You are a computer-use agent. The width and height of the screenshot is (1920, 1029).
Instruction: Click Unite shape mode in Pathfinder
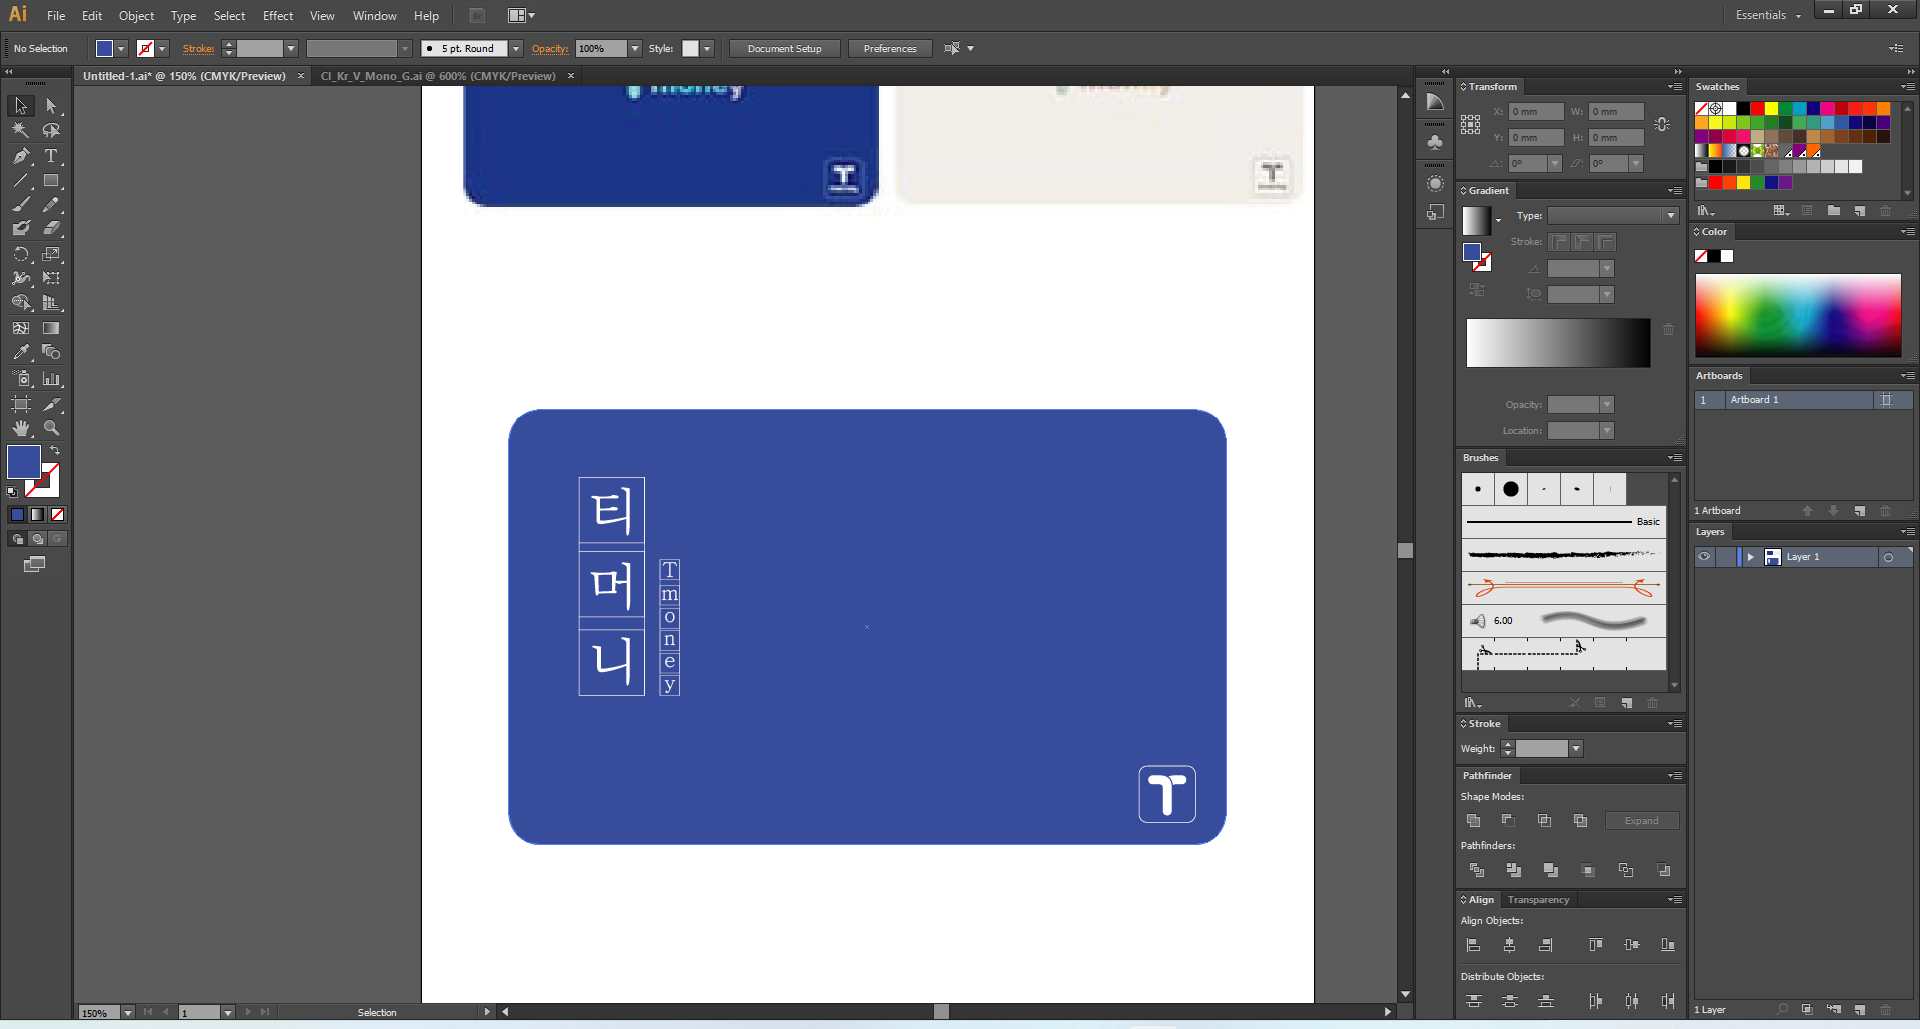[1473, 821]
